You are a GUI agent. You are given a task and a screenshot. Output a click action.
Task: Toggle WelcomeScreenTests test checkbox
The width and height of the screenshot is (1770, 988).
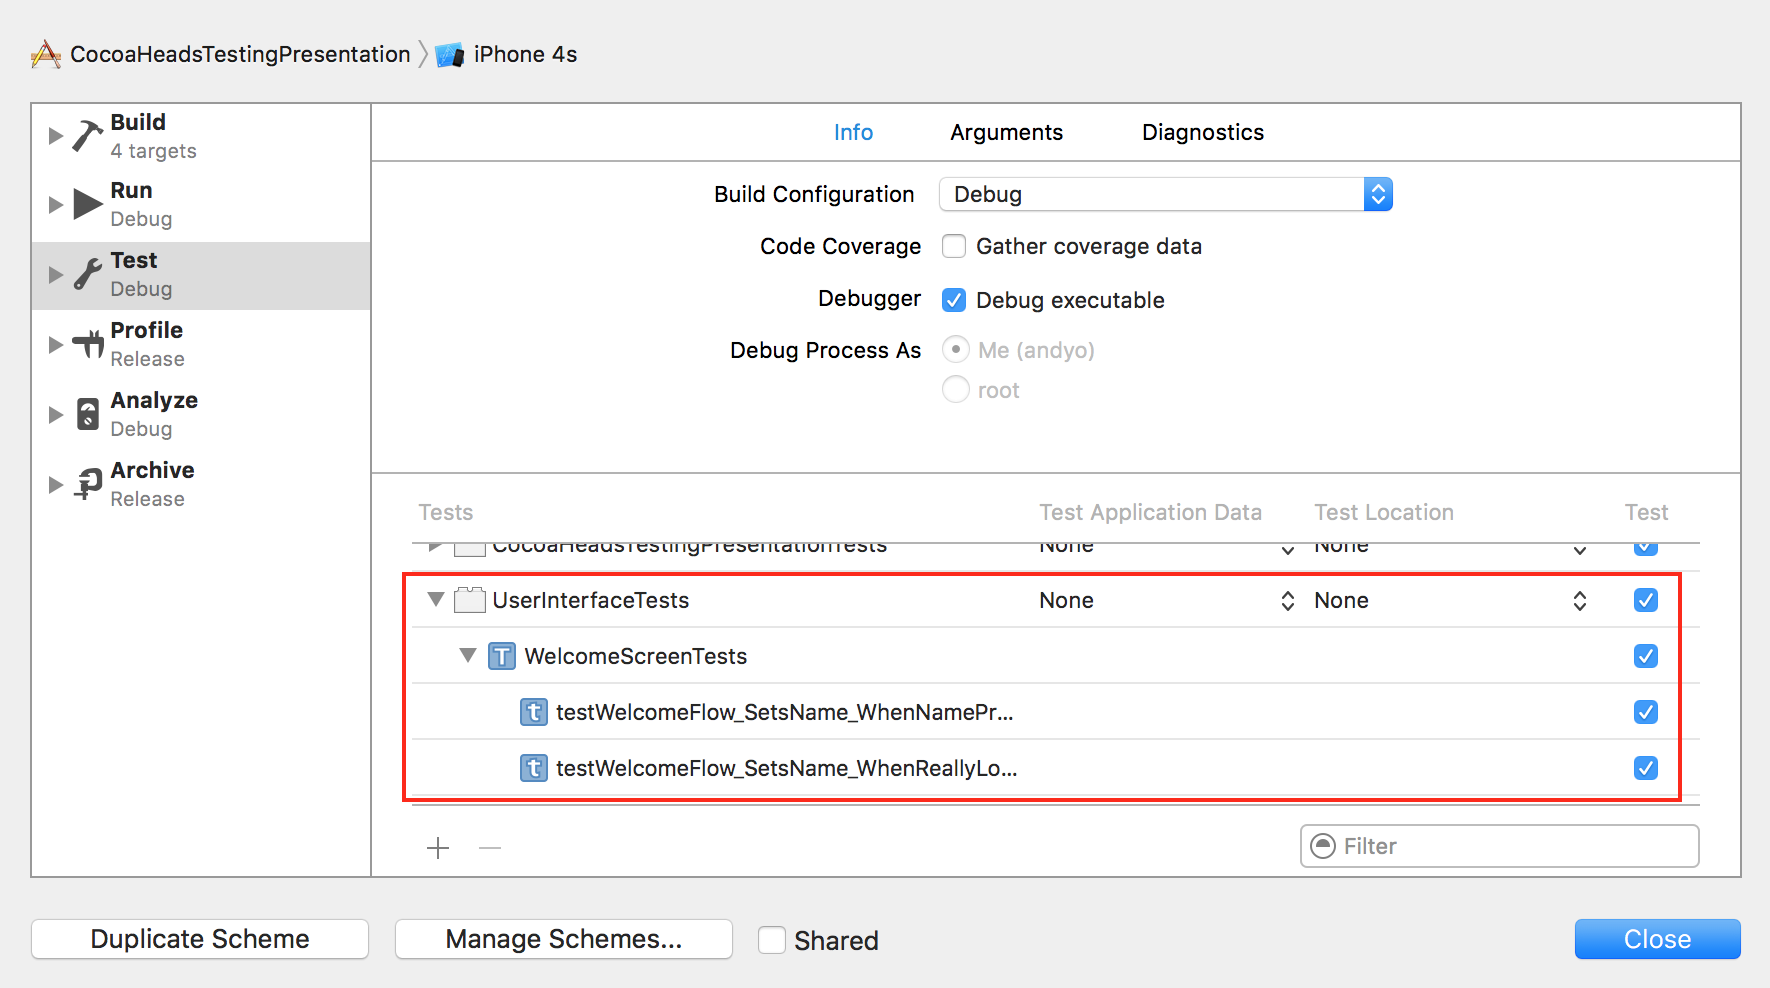point(1646,656)
